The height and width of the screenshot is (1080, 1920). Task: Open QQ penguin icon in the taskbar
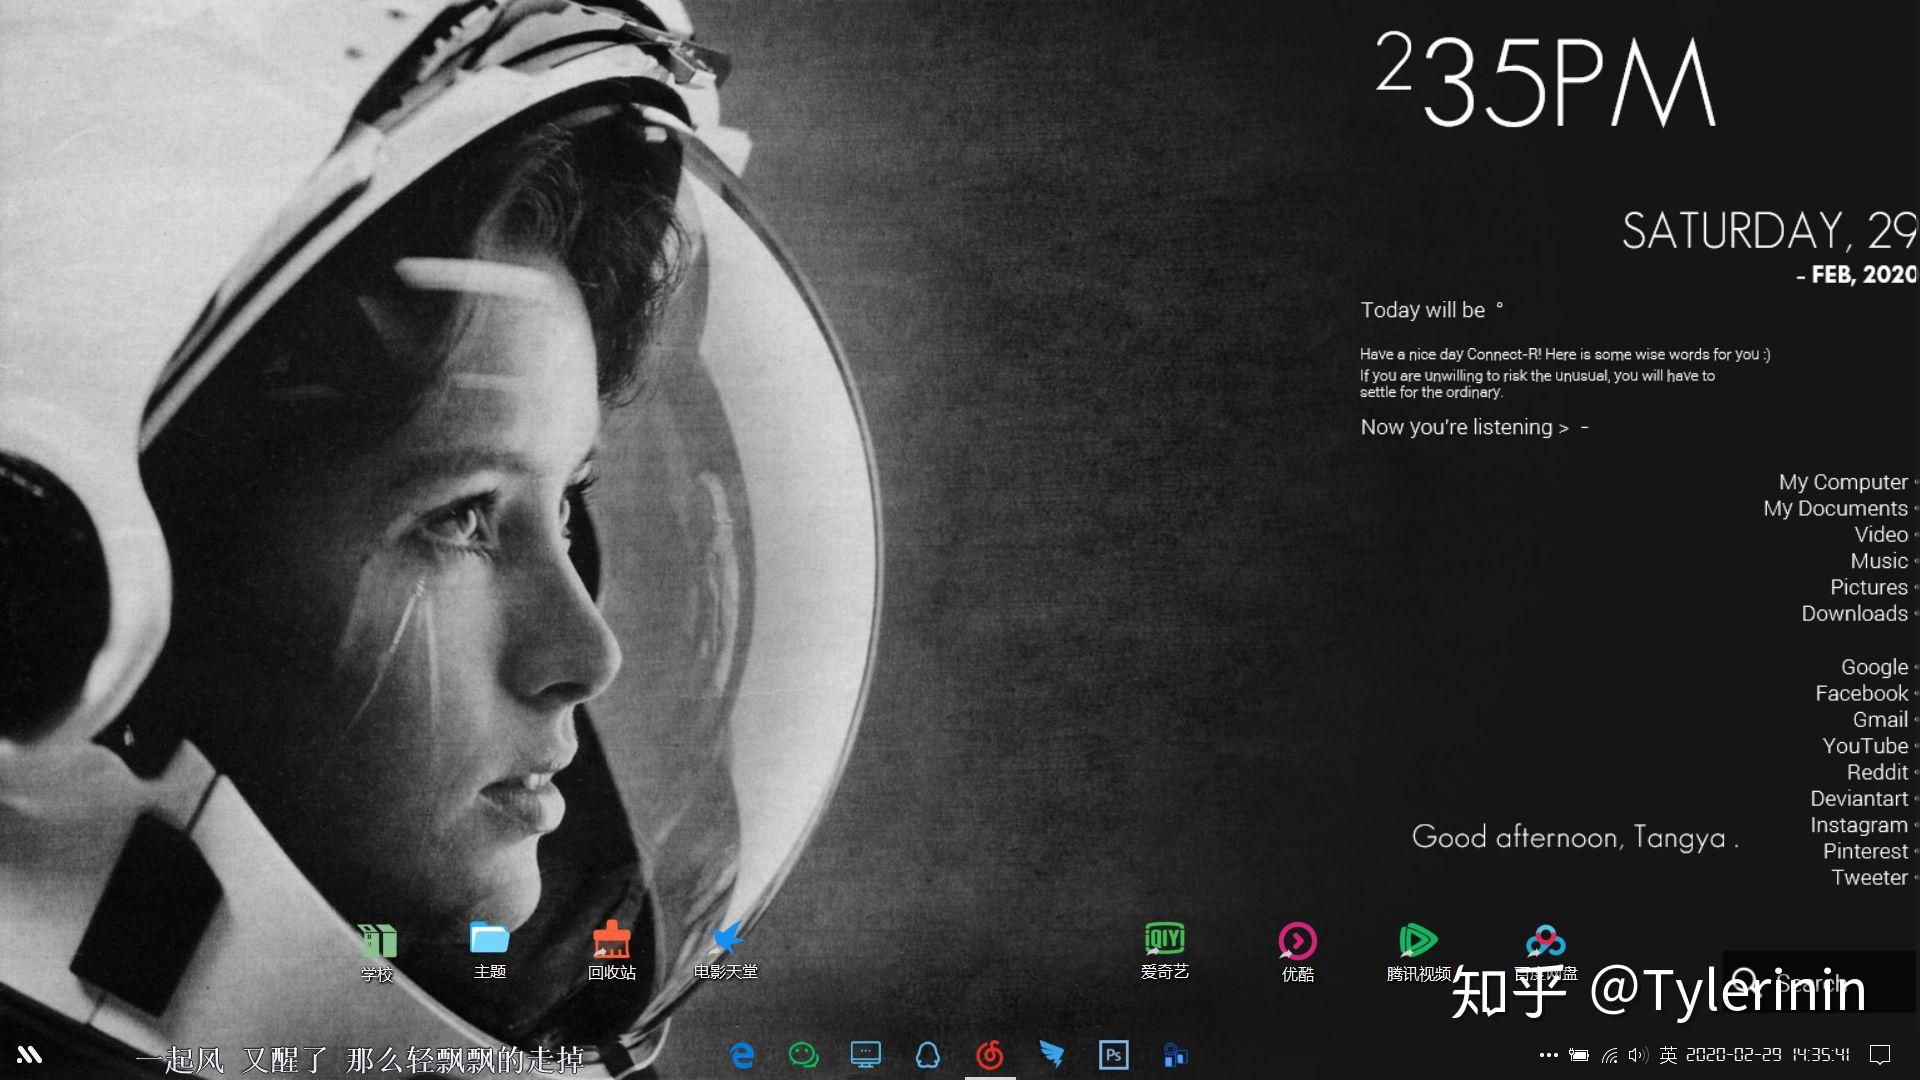tap(927, 1055)
